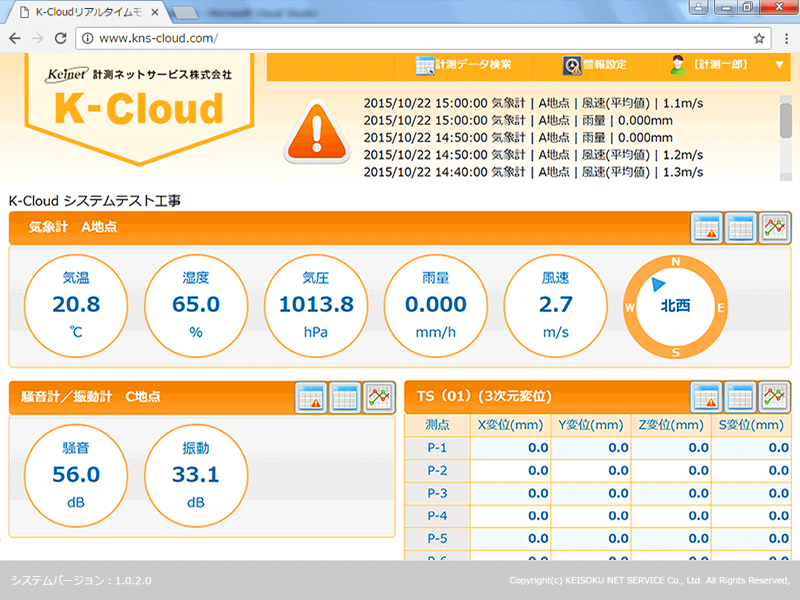
Task: Click the 15:00:00 風速(平均値) 1.1m/s alert
Action: coord(533,103)
